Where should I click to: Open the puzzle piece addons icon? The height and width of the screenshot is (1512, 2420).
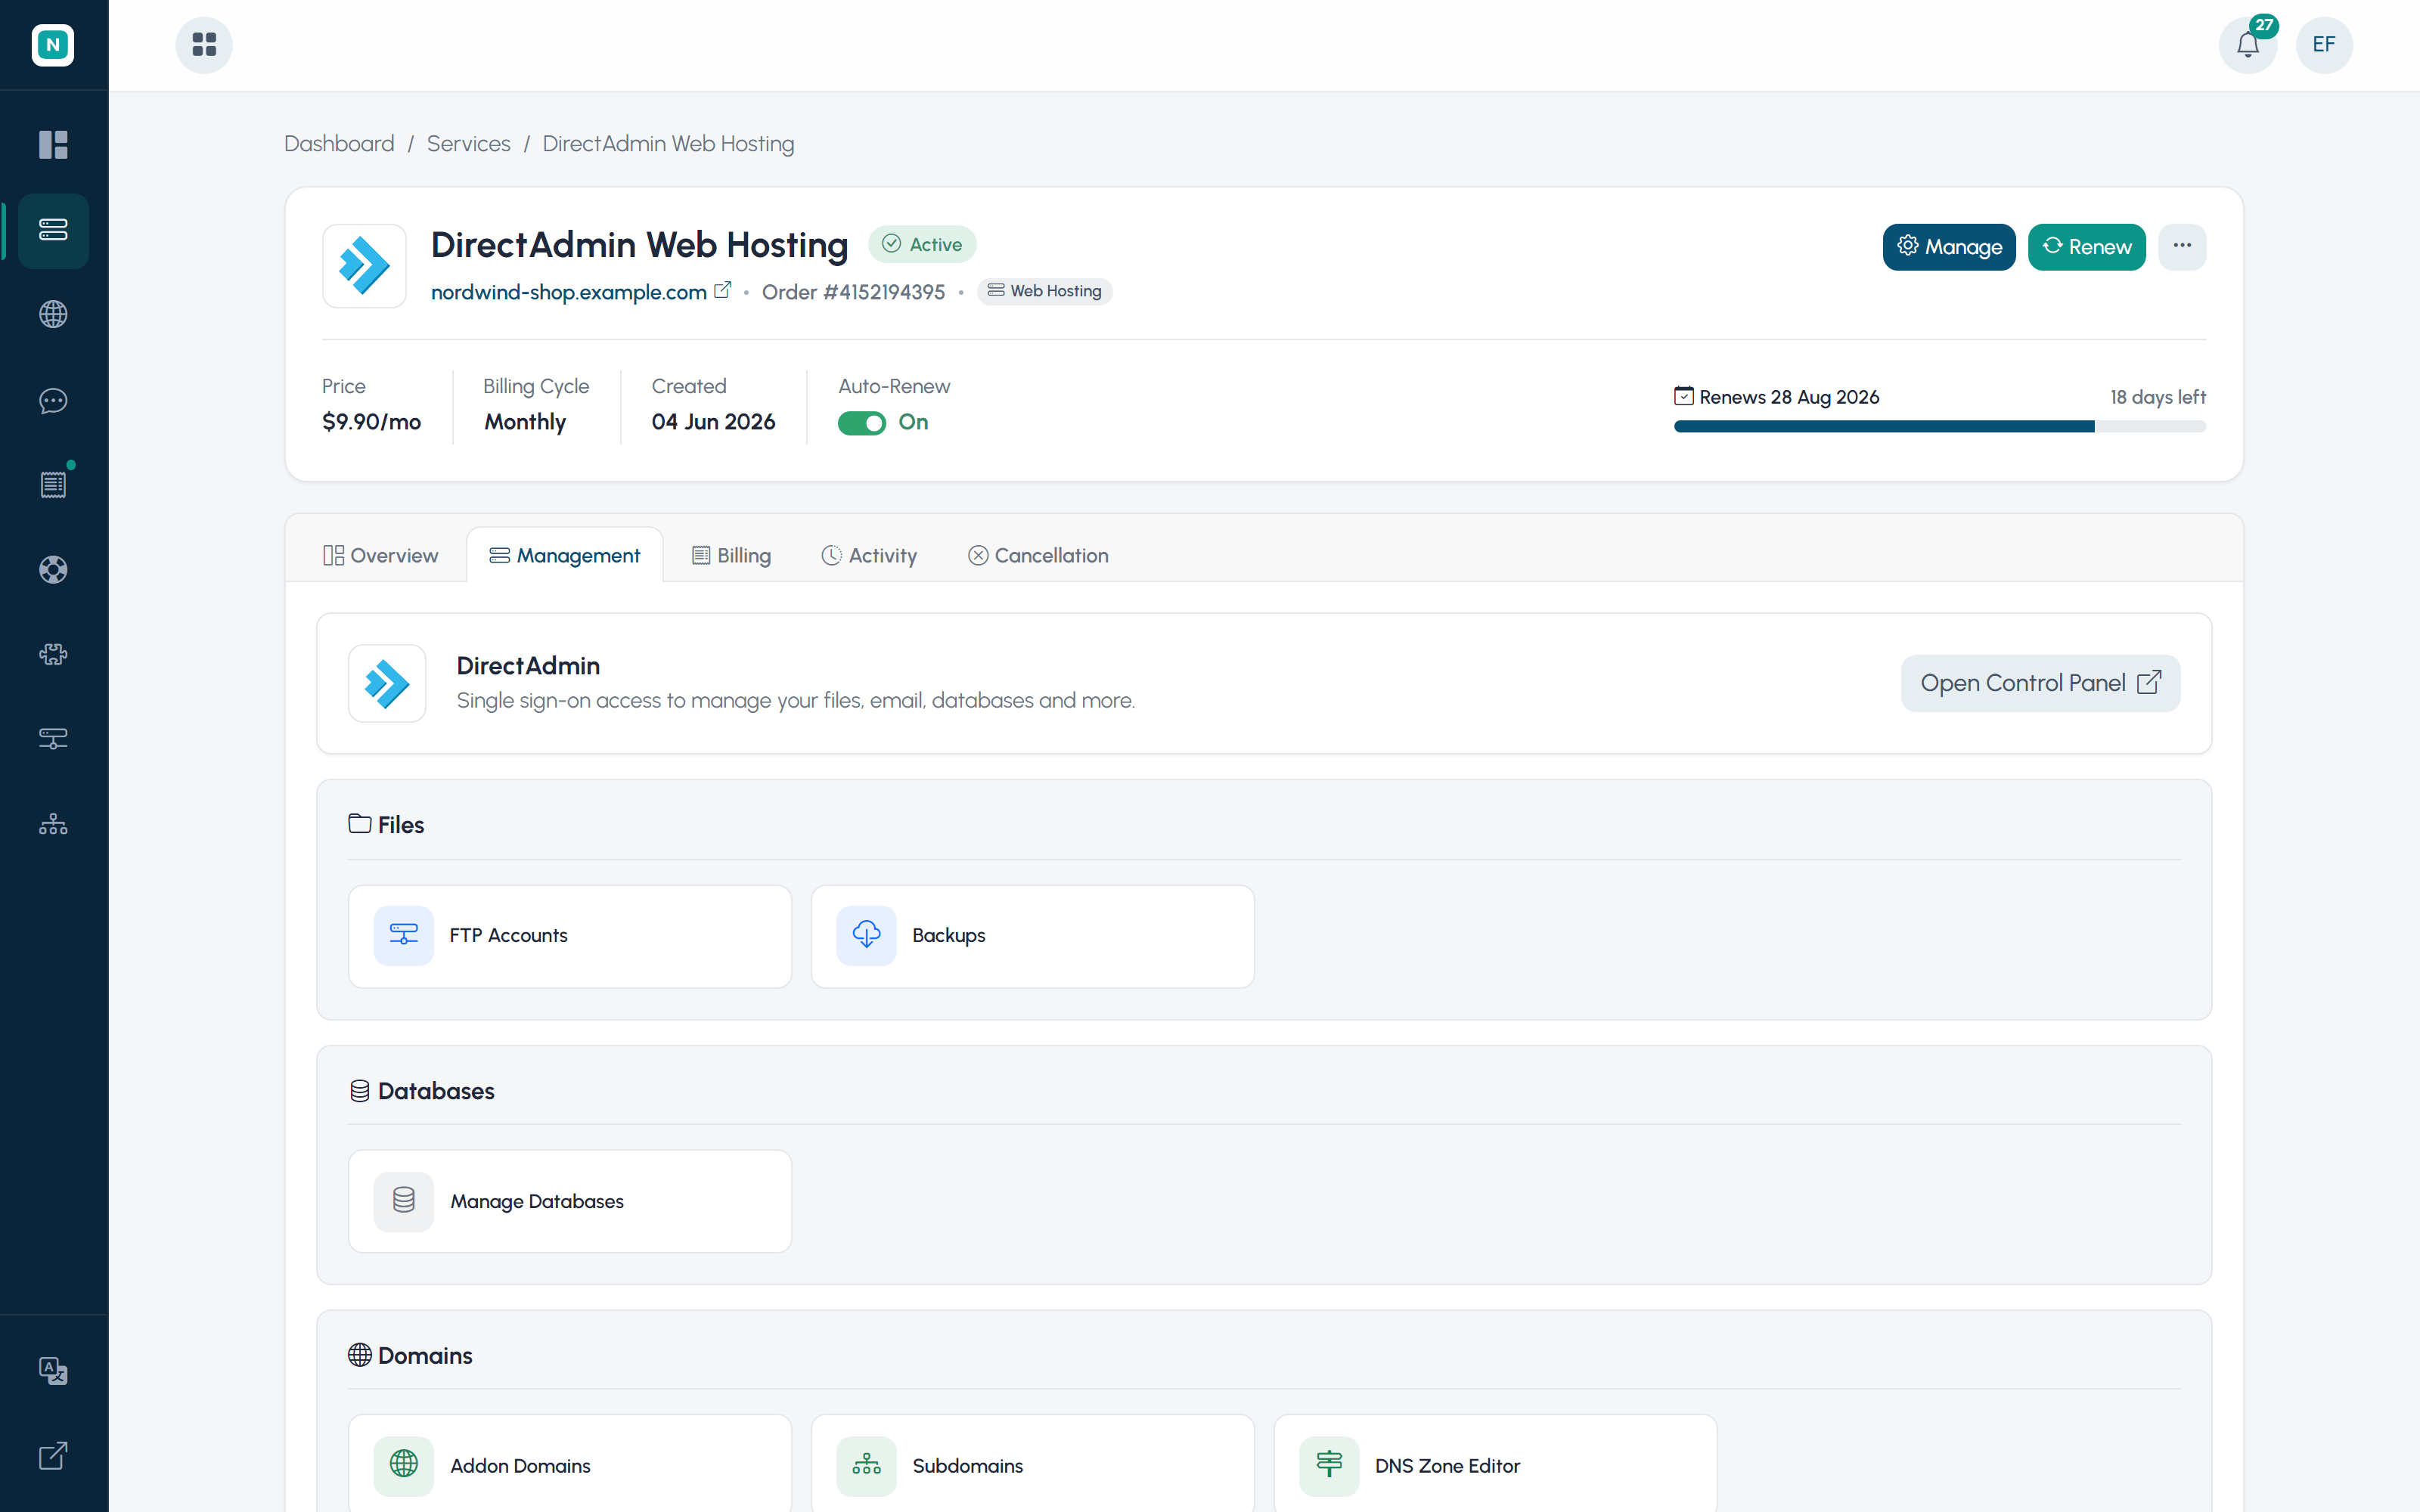coord(53,655)
